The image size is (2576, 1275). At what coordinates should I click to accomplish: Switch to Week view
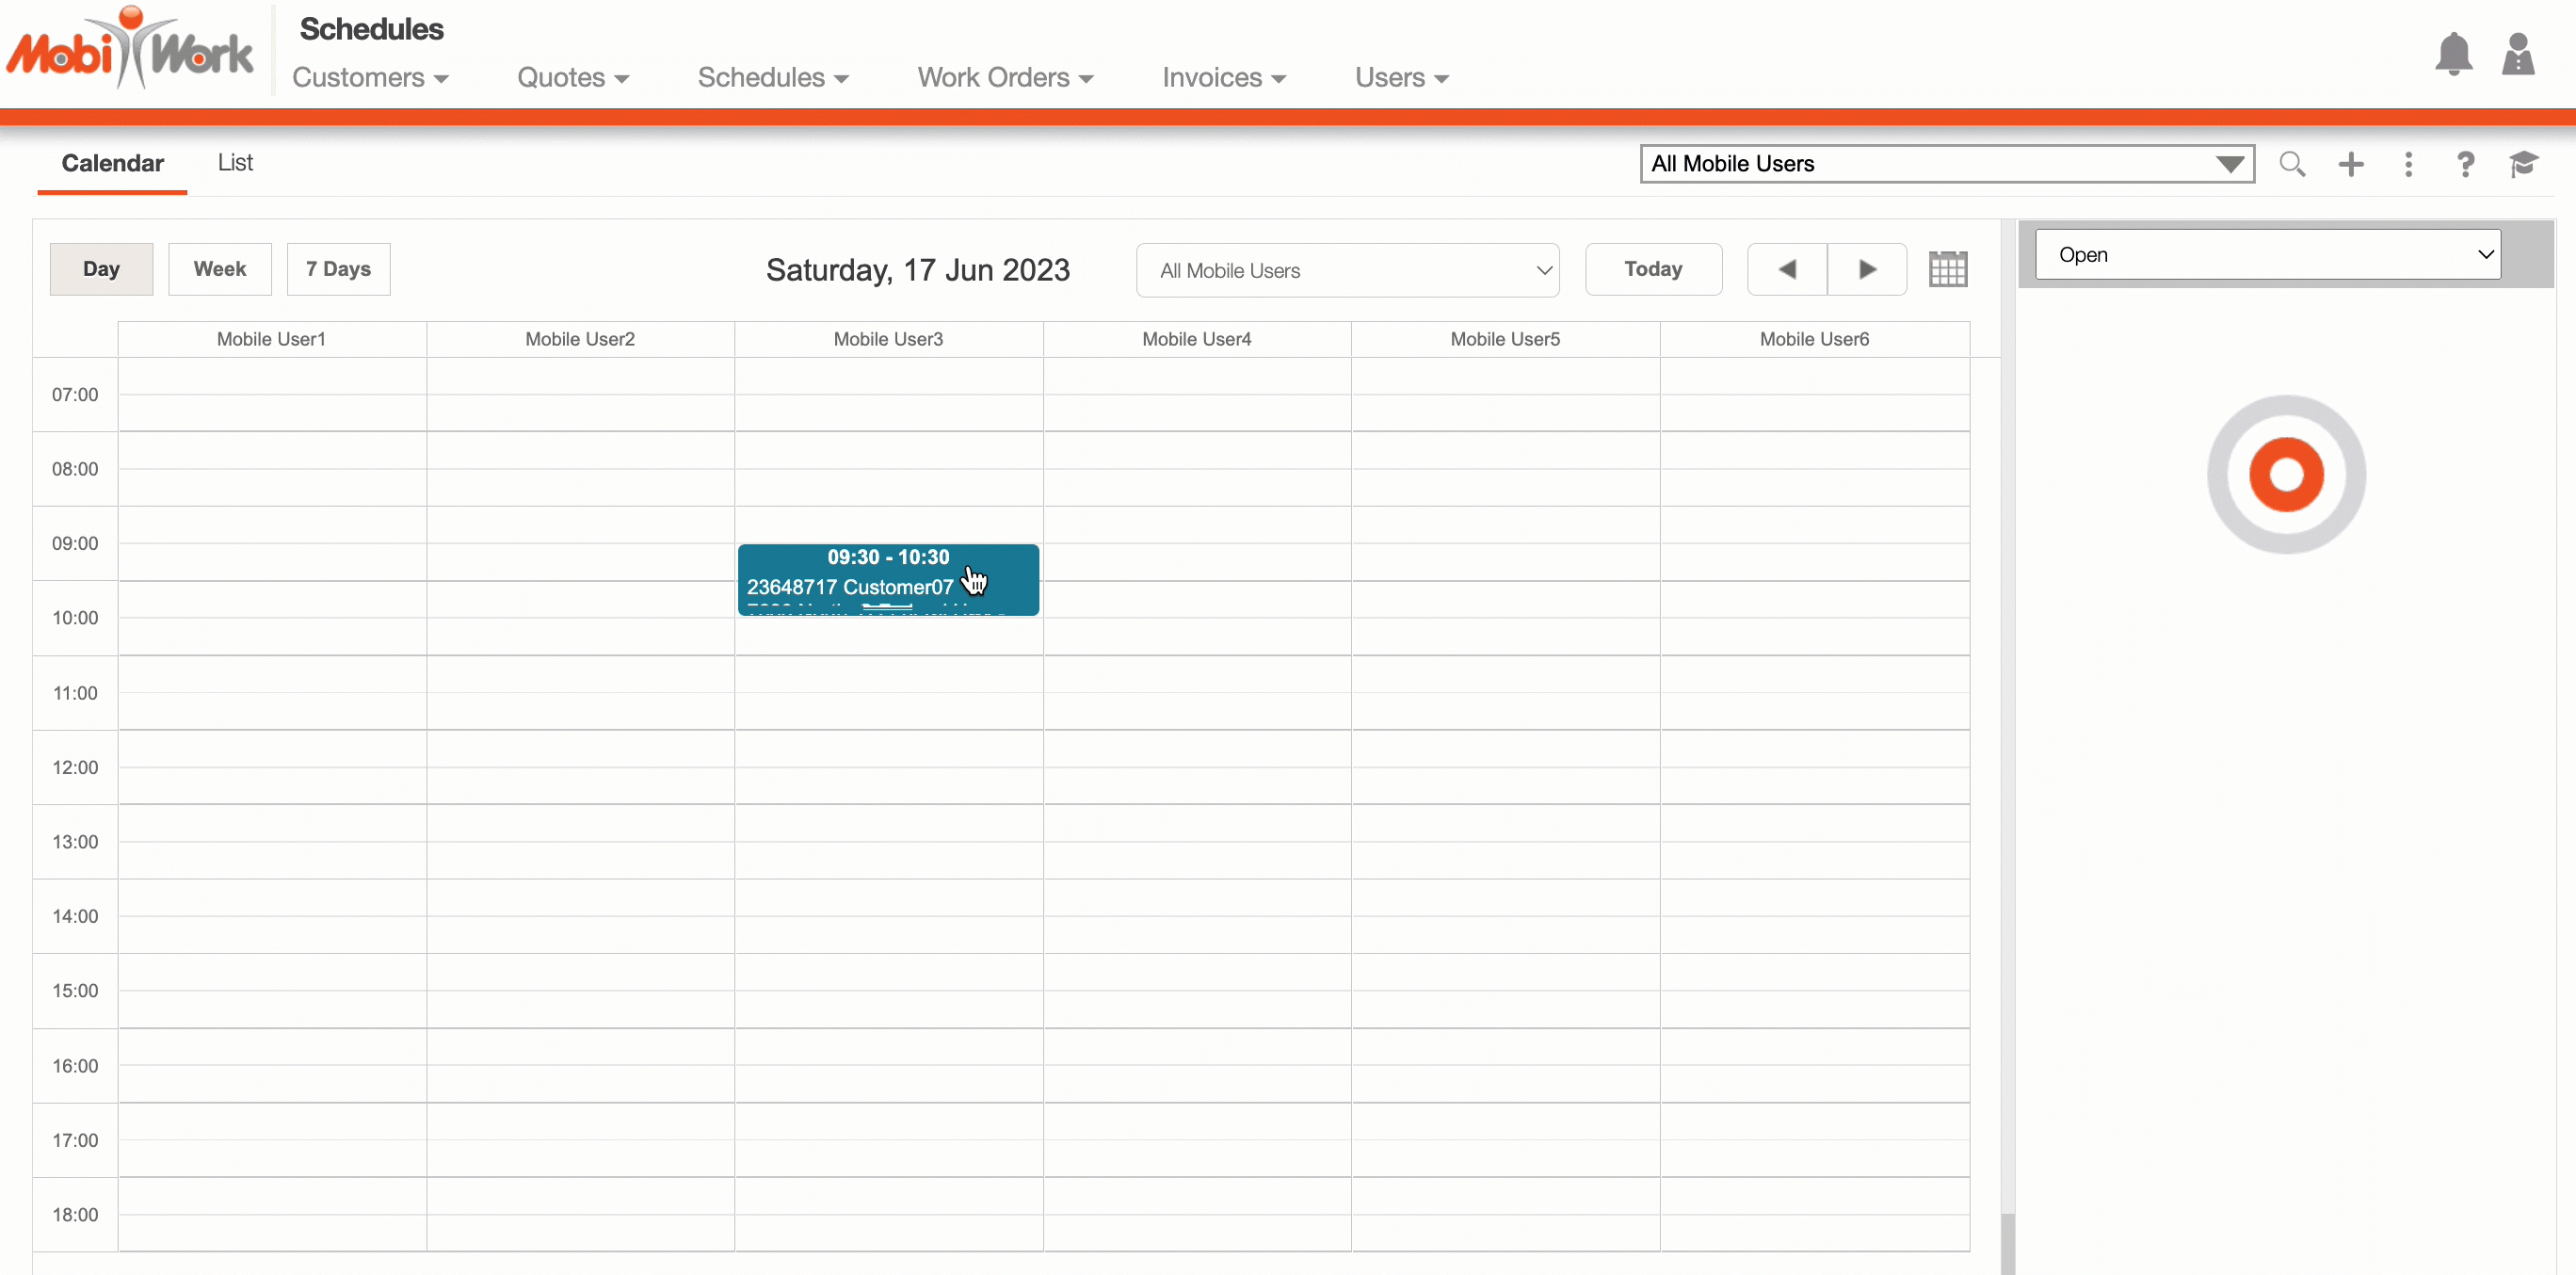tap(219, 269)
